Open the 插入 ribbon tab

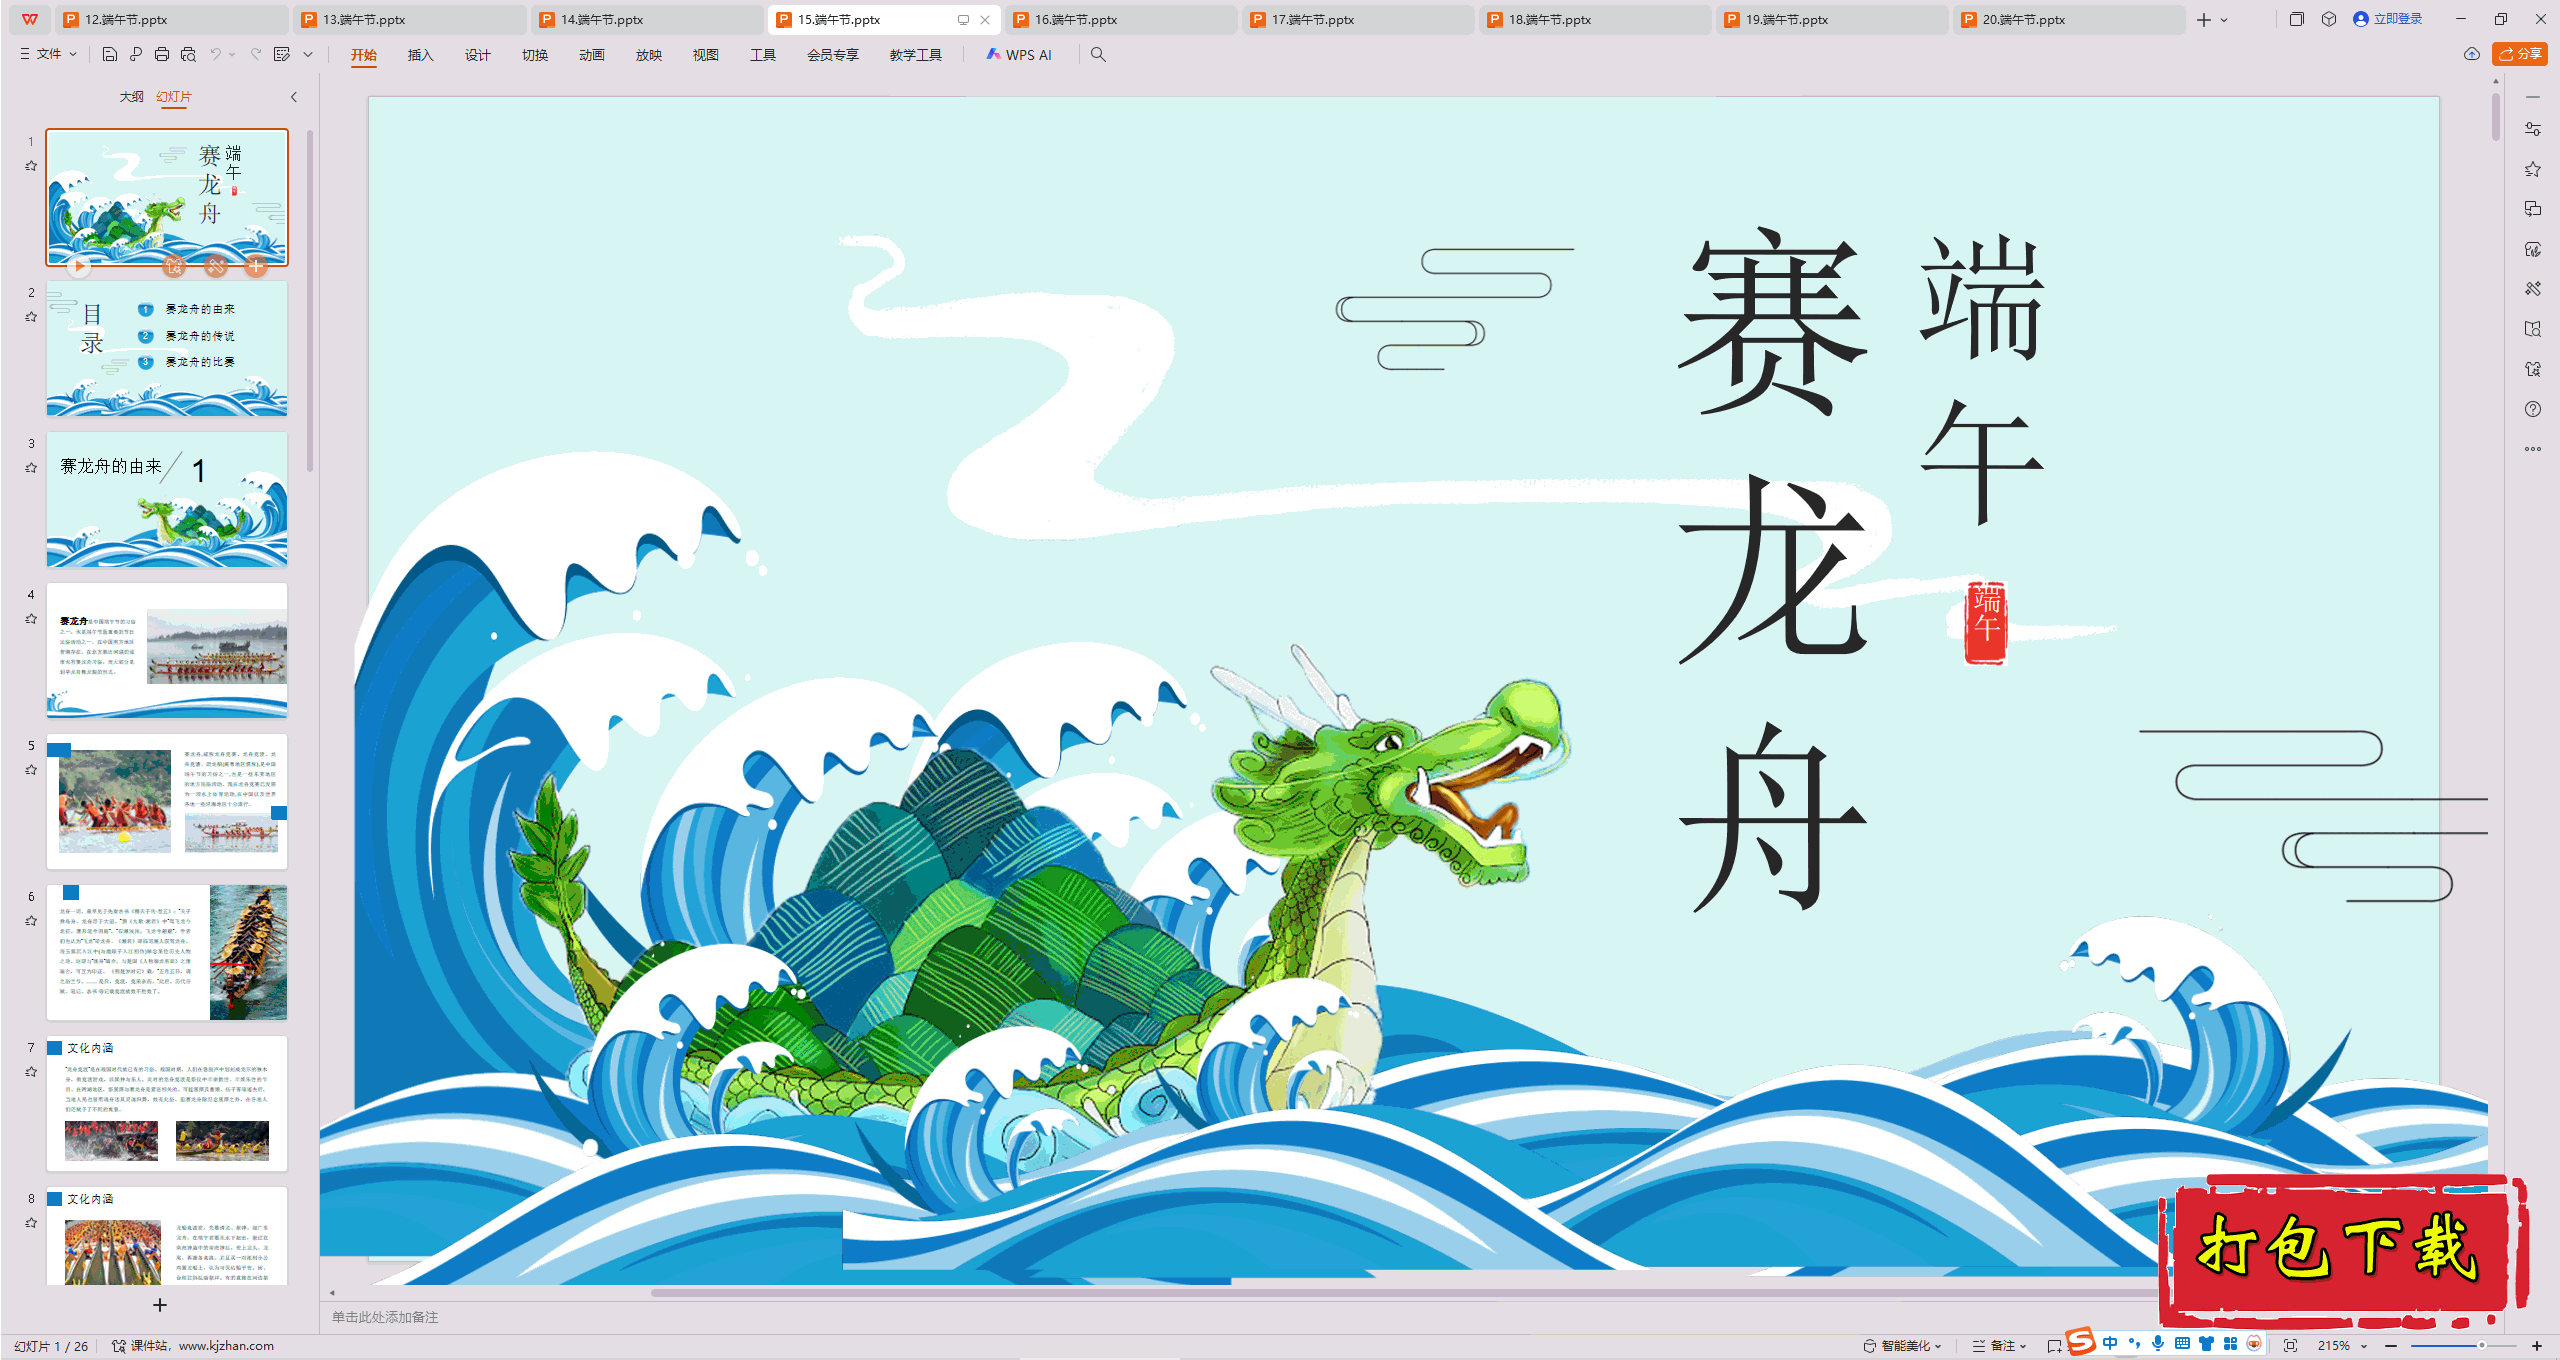[420, 55]
